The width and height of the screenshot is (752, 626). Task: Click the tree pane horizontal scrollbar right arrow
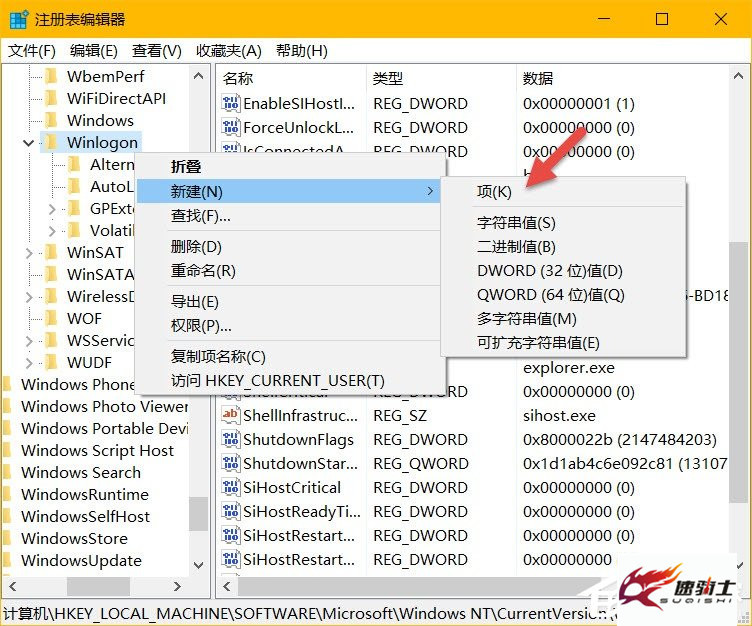point(178,587)
